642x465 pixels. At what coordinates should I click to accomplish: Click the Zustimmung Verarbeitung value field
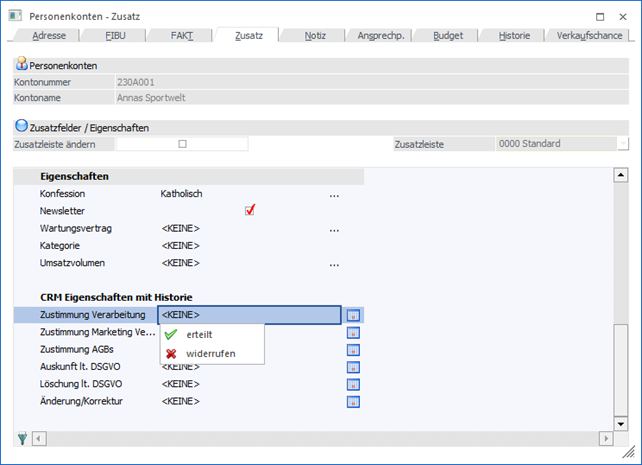coord(250,315)
